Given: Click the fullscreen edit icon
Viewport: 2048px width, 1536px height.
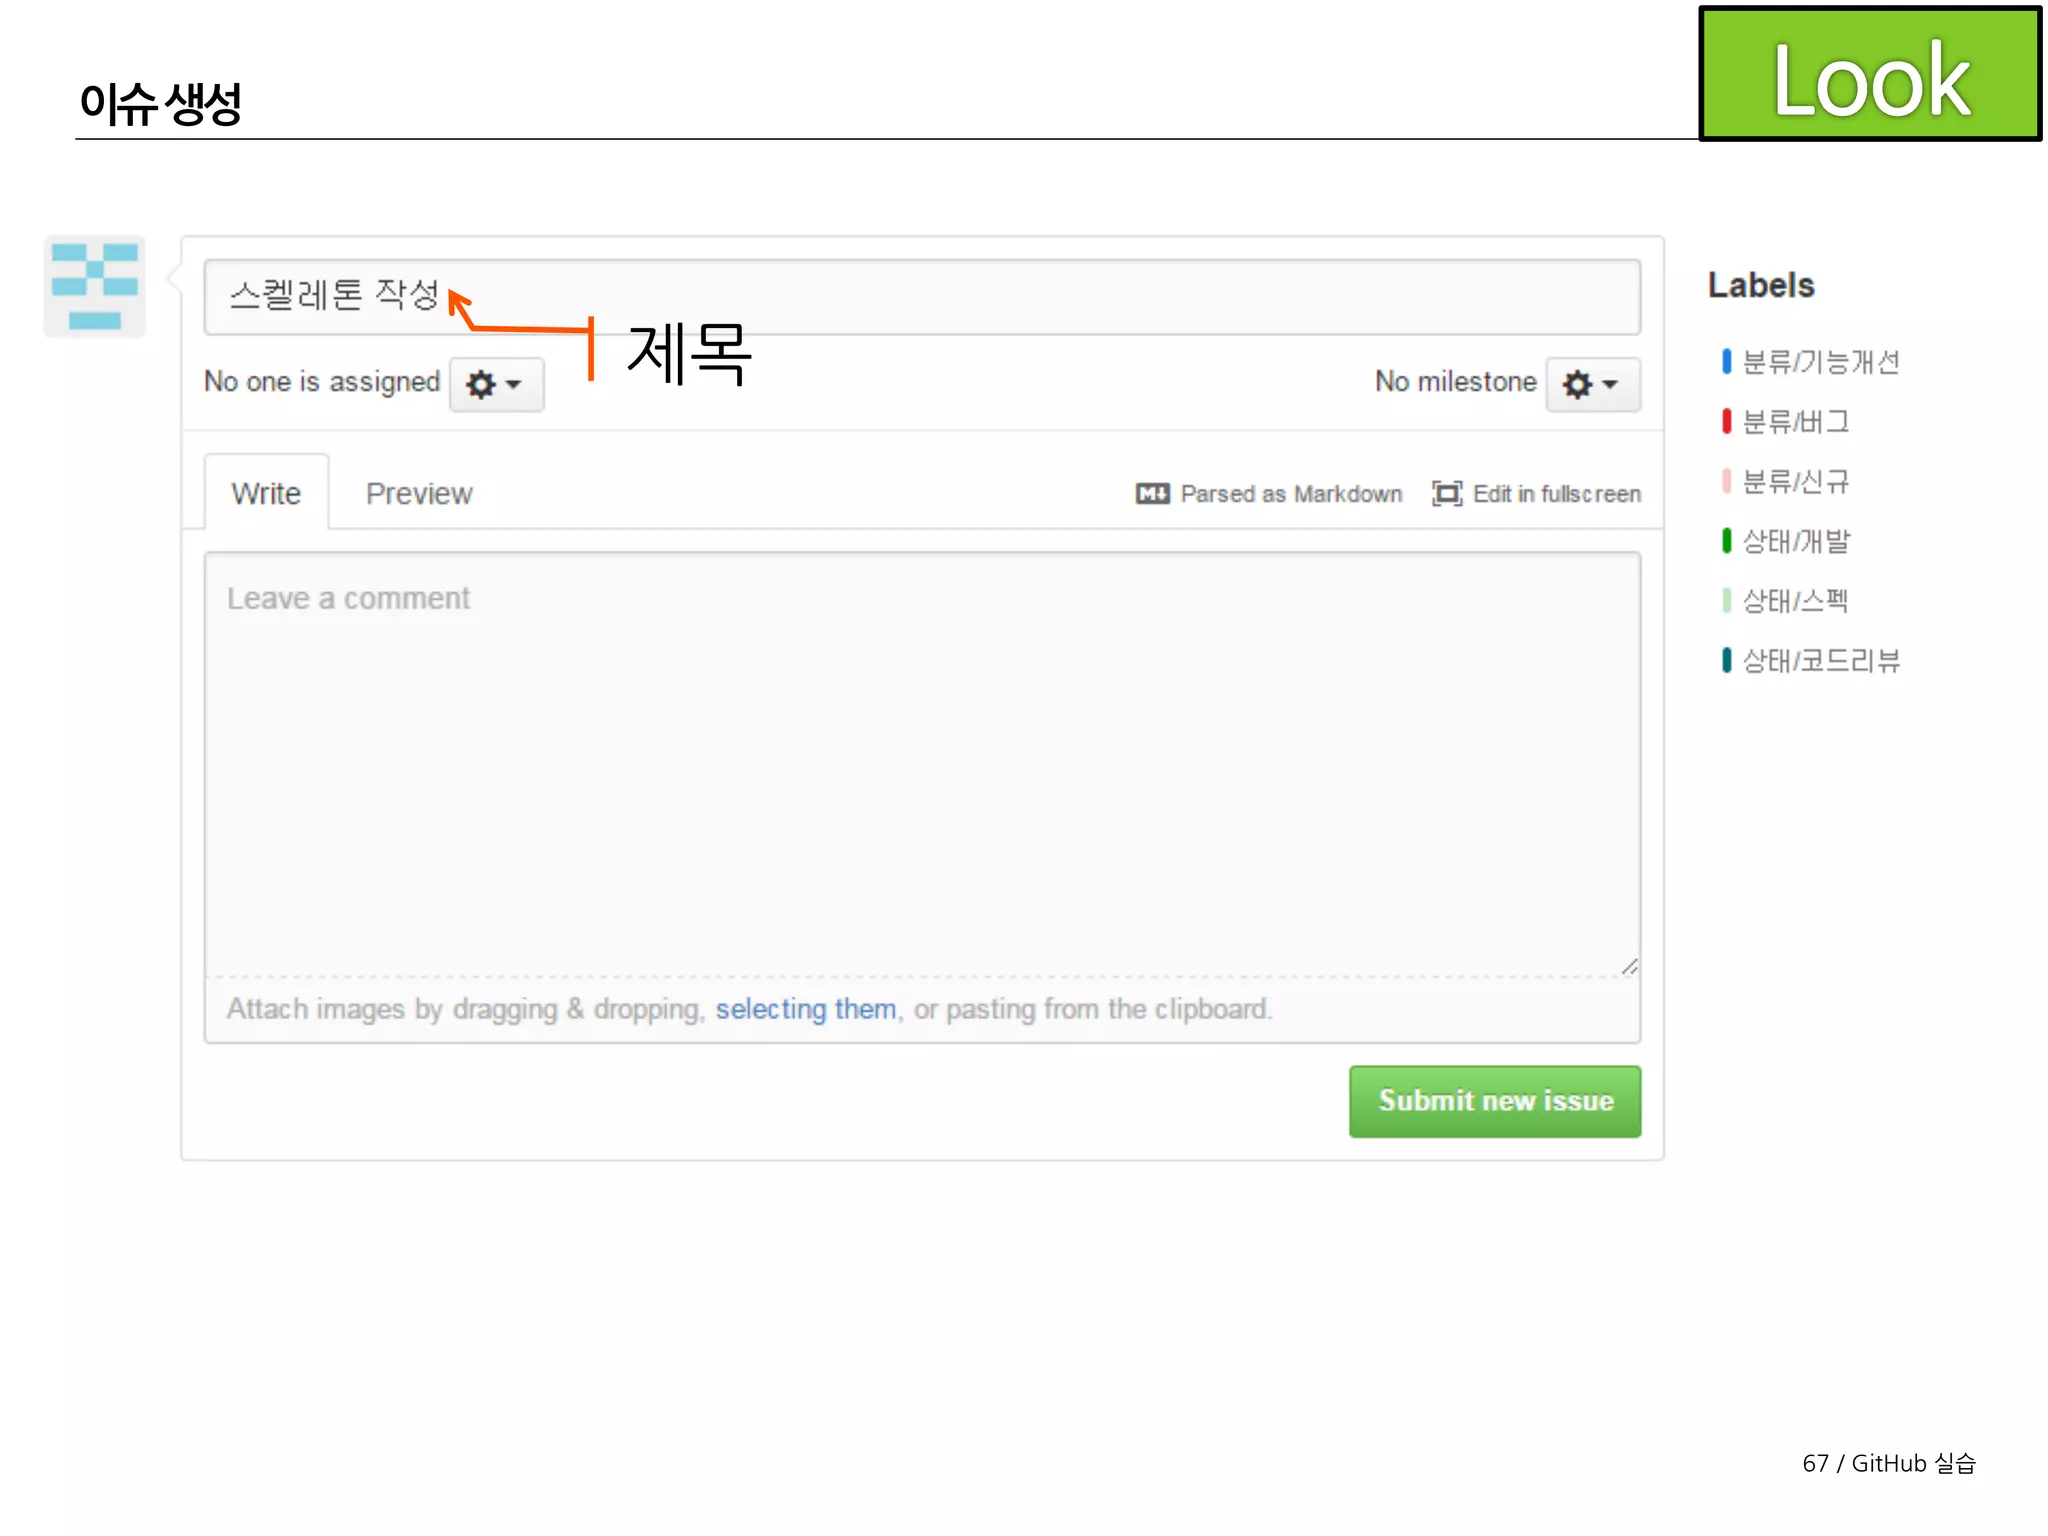Looking at the screenshot, I should point(1447,494).
